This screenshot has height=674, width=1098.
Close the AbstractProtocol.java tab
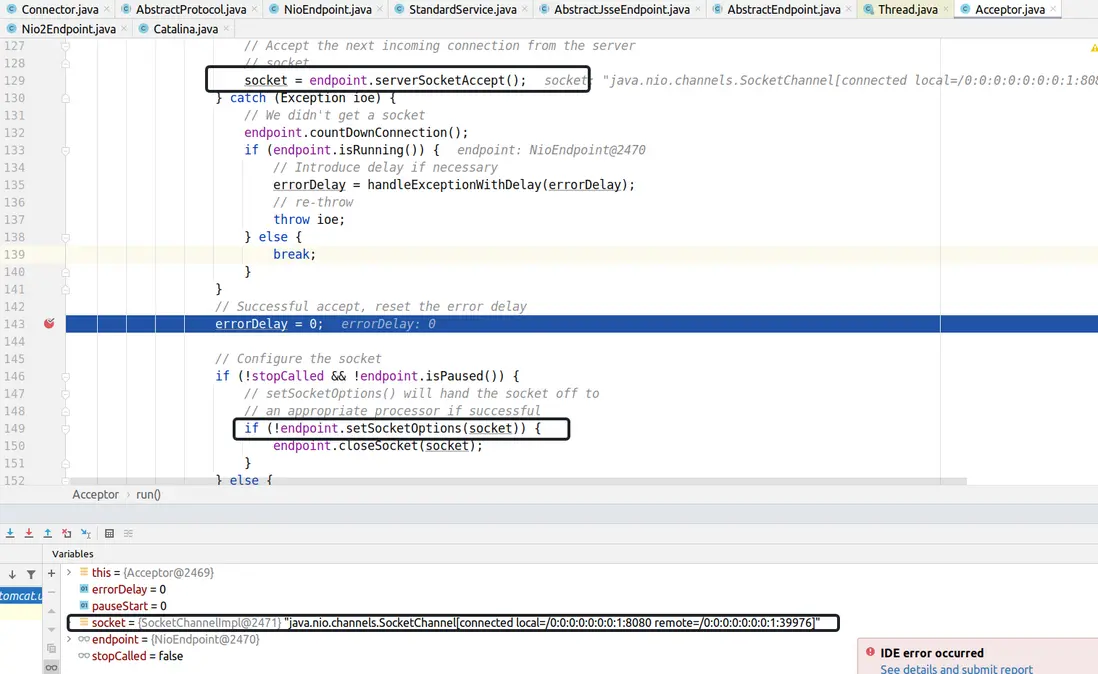click(x=254, y=9)
